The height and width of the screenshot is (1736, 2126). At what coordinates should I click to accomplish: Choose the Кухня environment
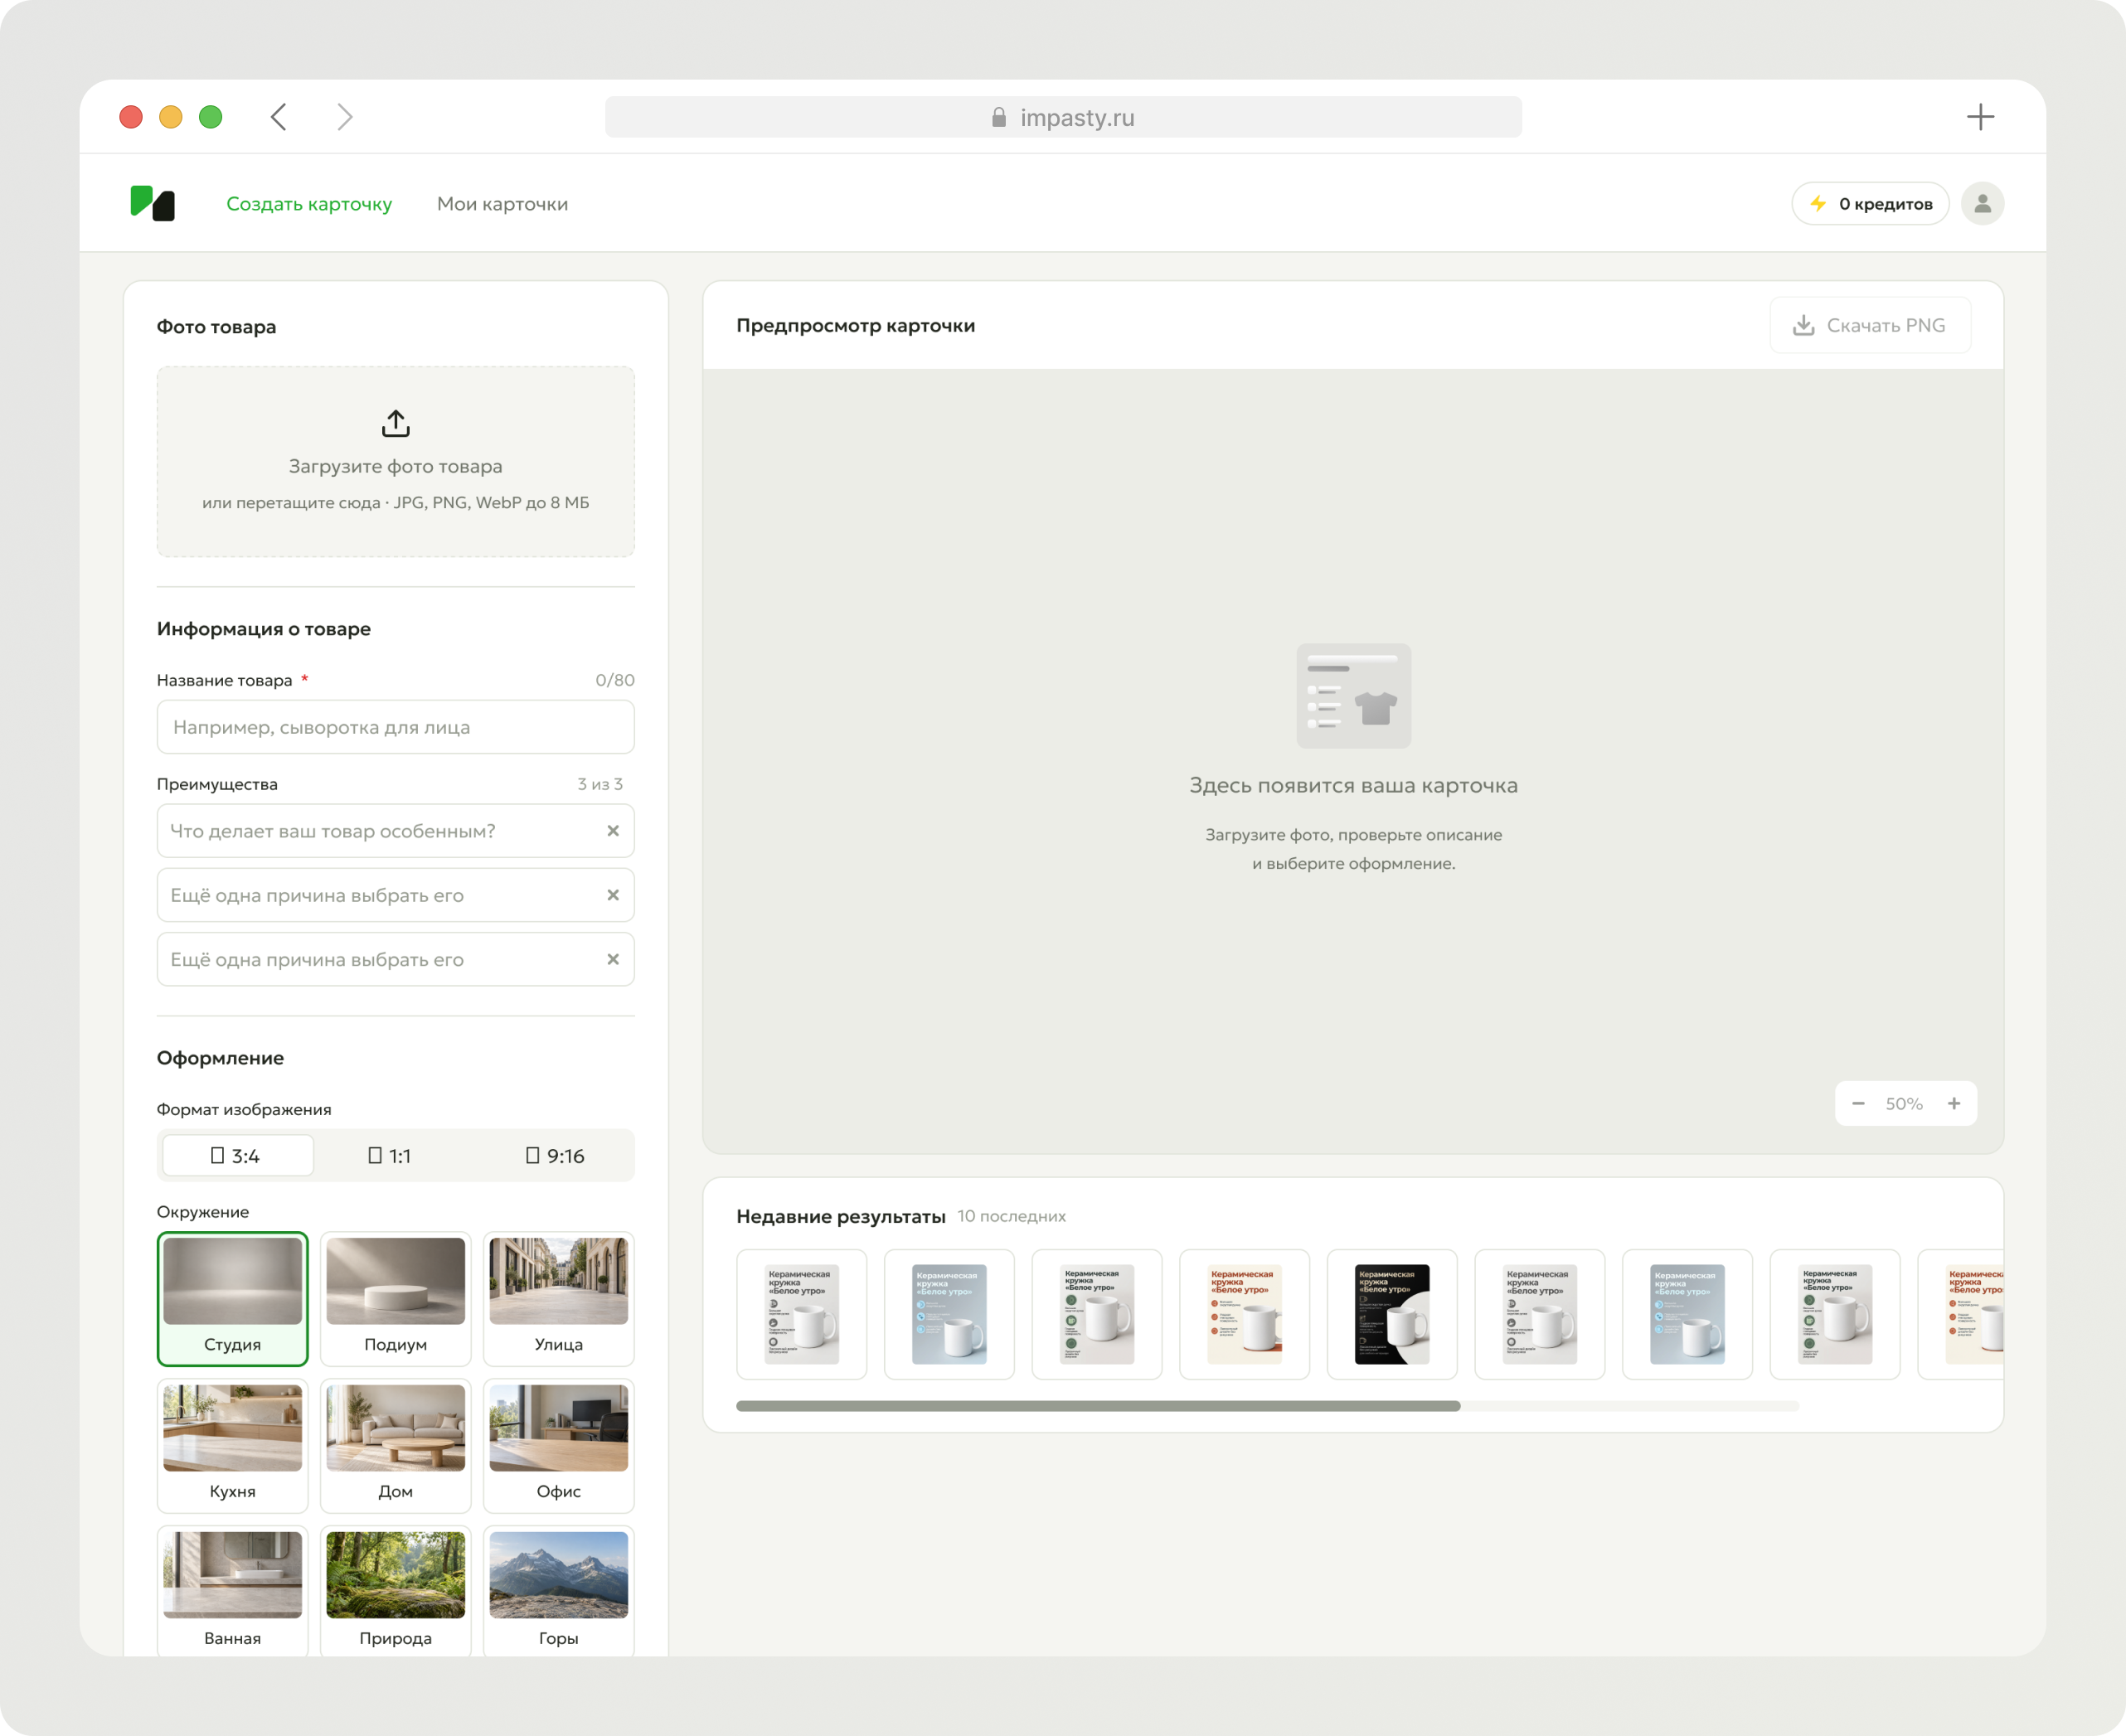(x=233, y=1446)
